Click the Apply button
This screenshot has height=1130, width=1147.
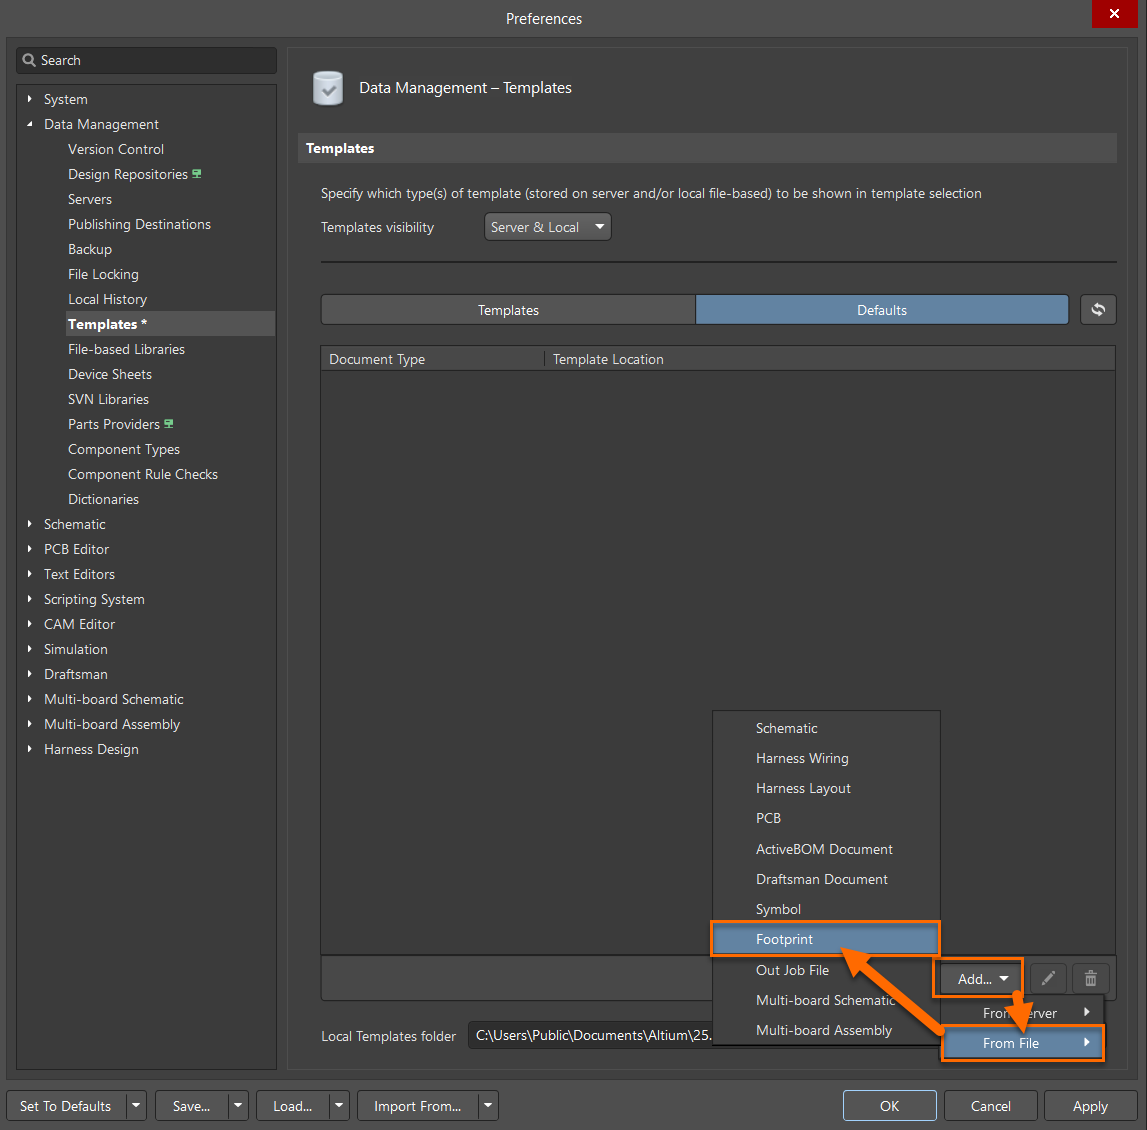(1090, 1106)
